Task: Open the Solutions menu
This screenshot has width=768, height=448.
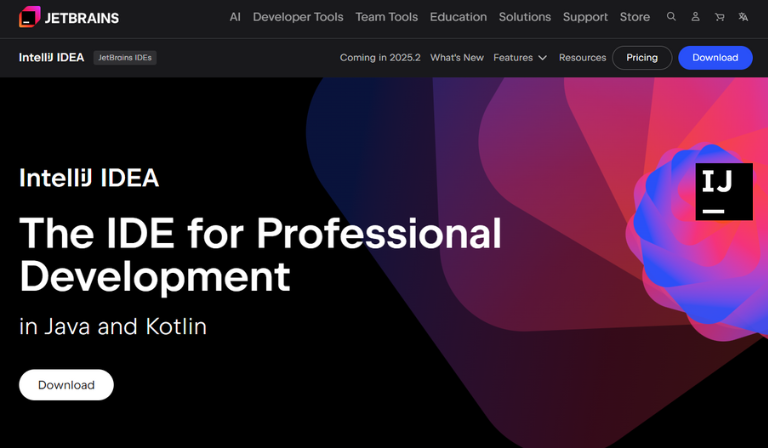Action: click(x=525, y=17)
